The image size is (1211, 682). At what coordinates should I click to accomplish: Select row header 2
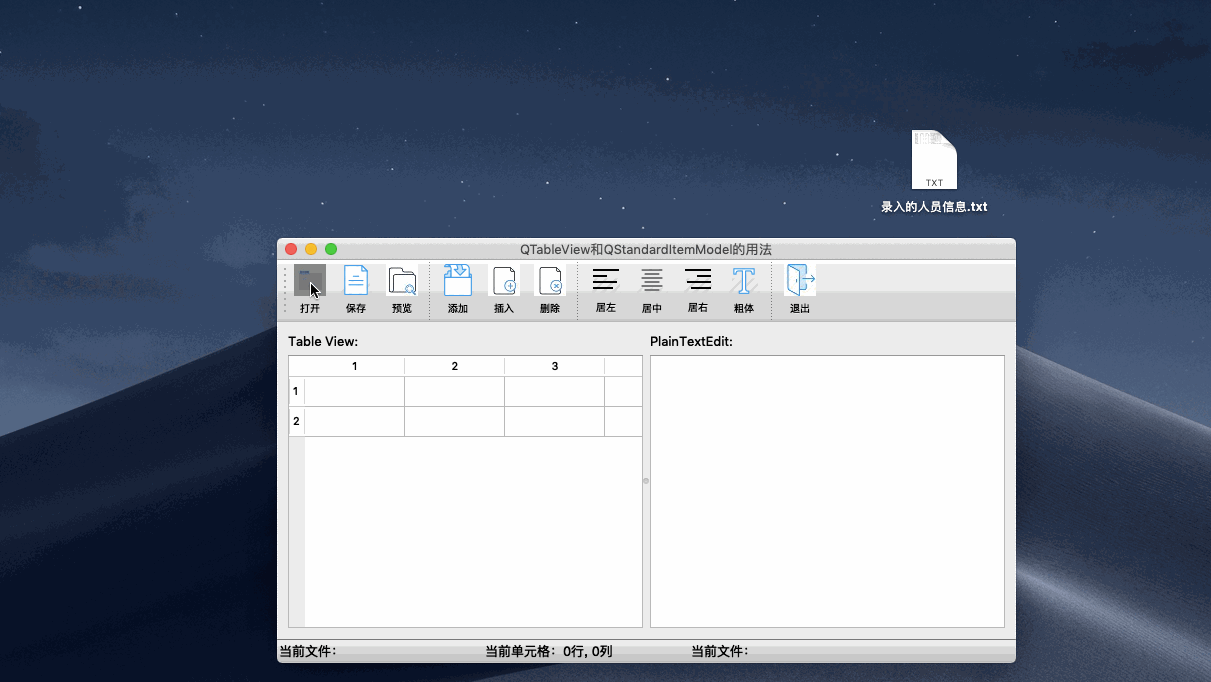[296, 421]
